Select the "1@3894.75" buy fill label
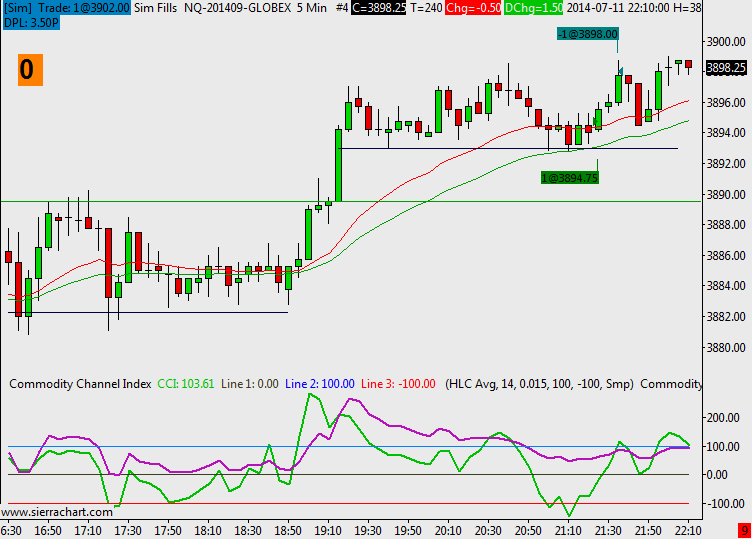Viewport: 752px width, 539px height. [570, 178]
